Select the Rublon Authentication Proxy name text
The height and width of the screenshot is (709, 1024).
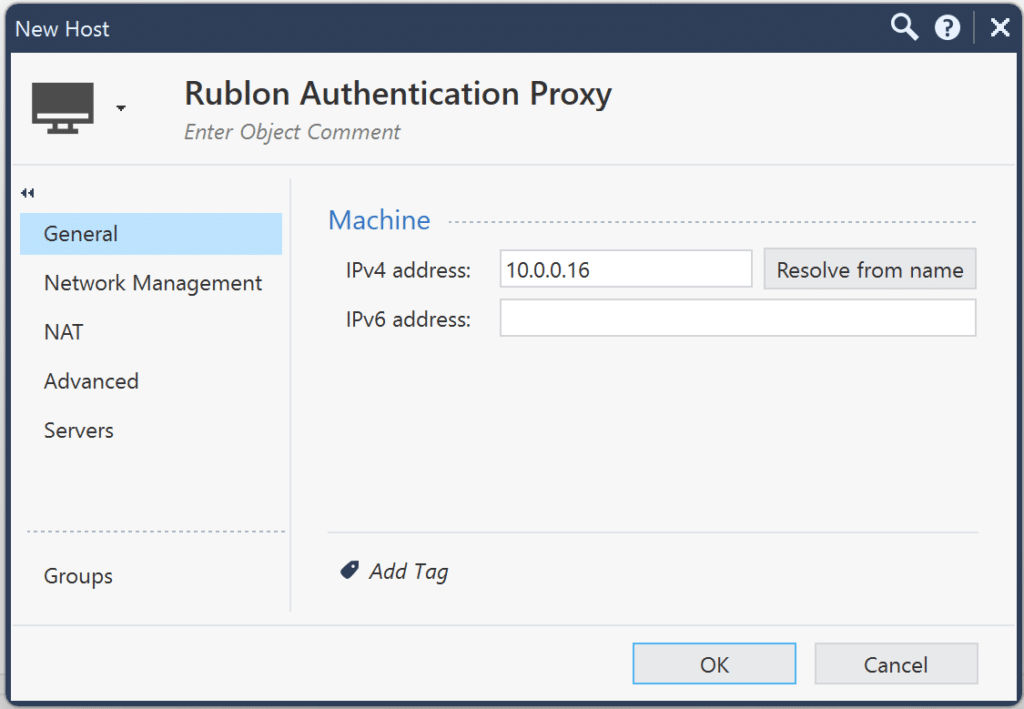point(397,94)
